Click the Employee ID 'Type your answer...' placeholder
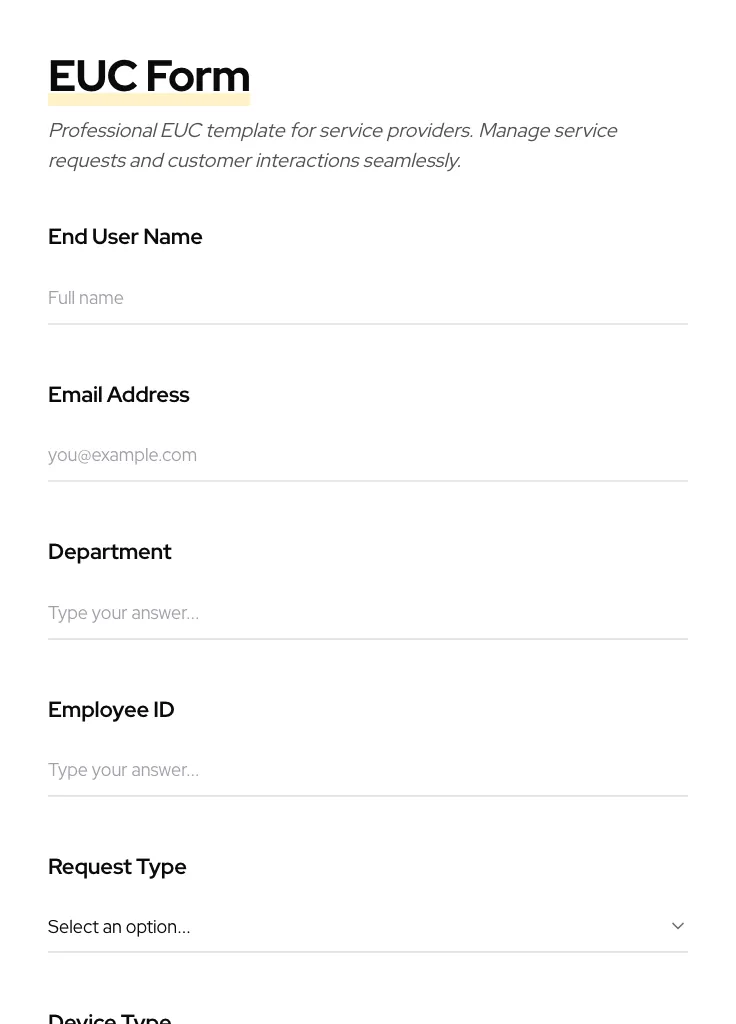The width and height of the screenshot is (736, 1024). (123, 770)
